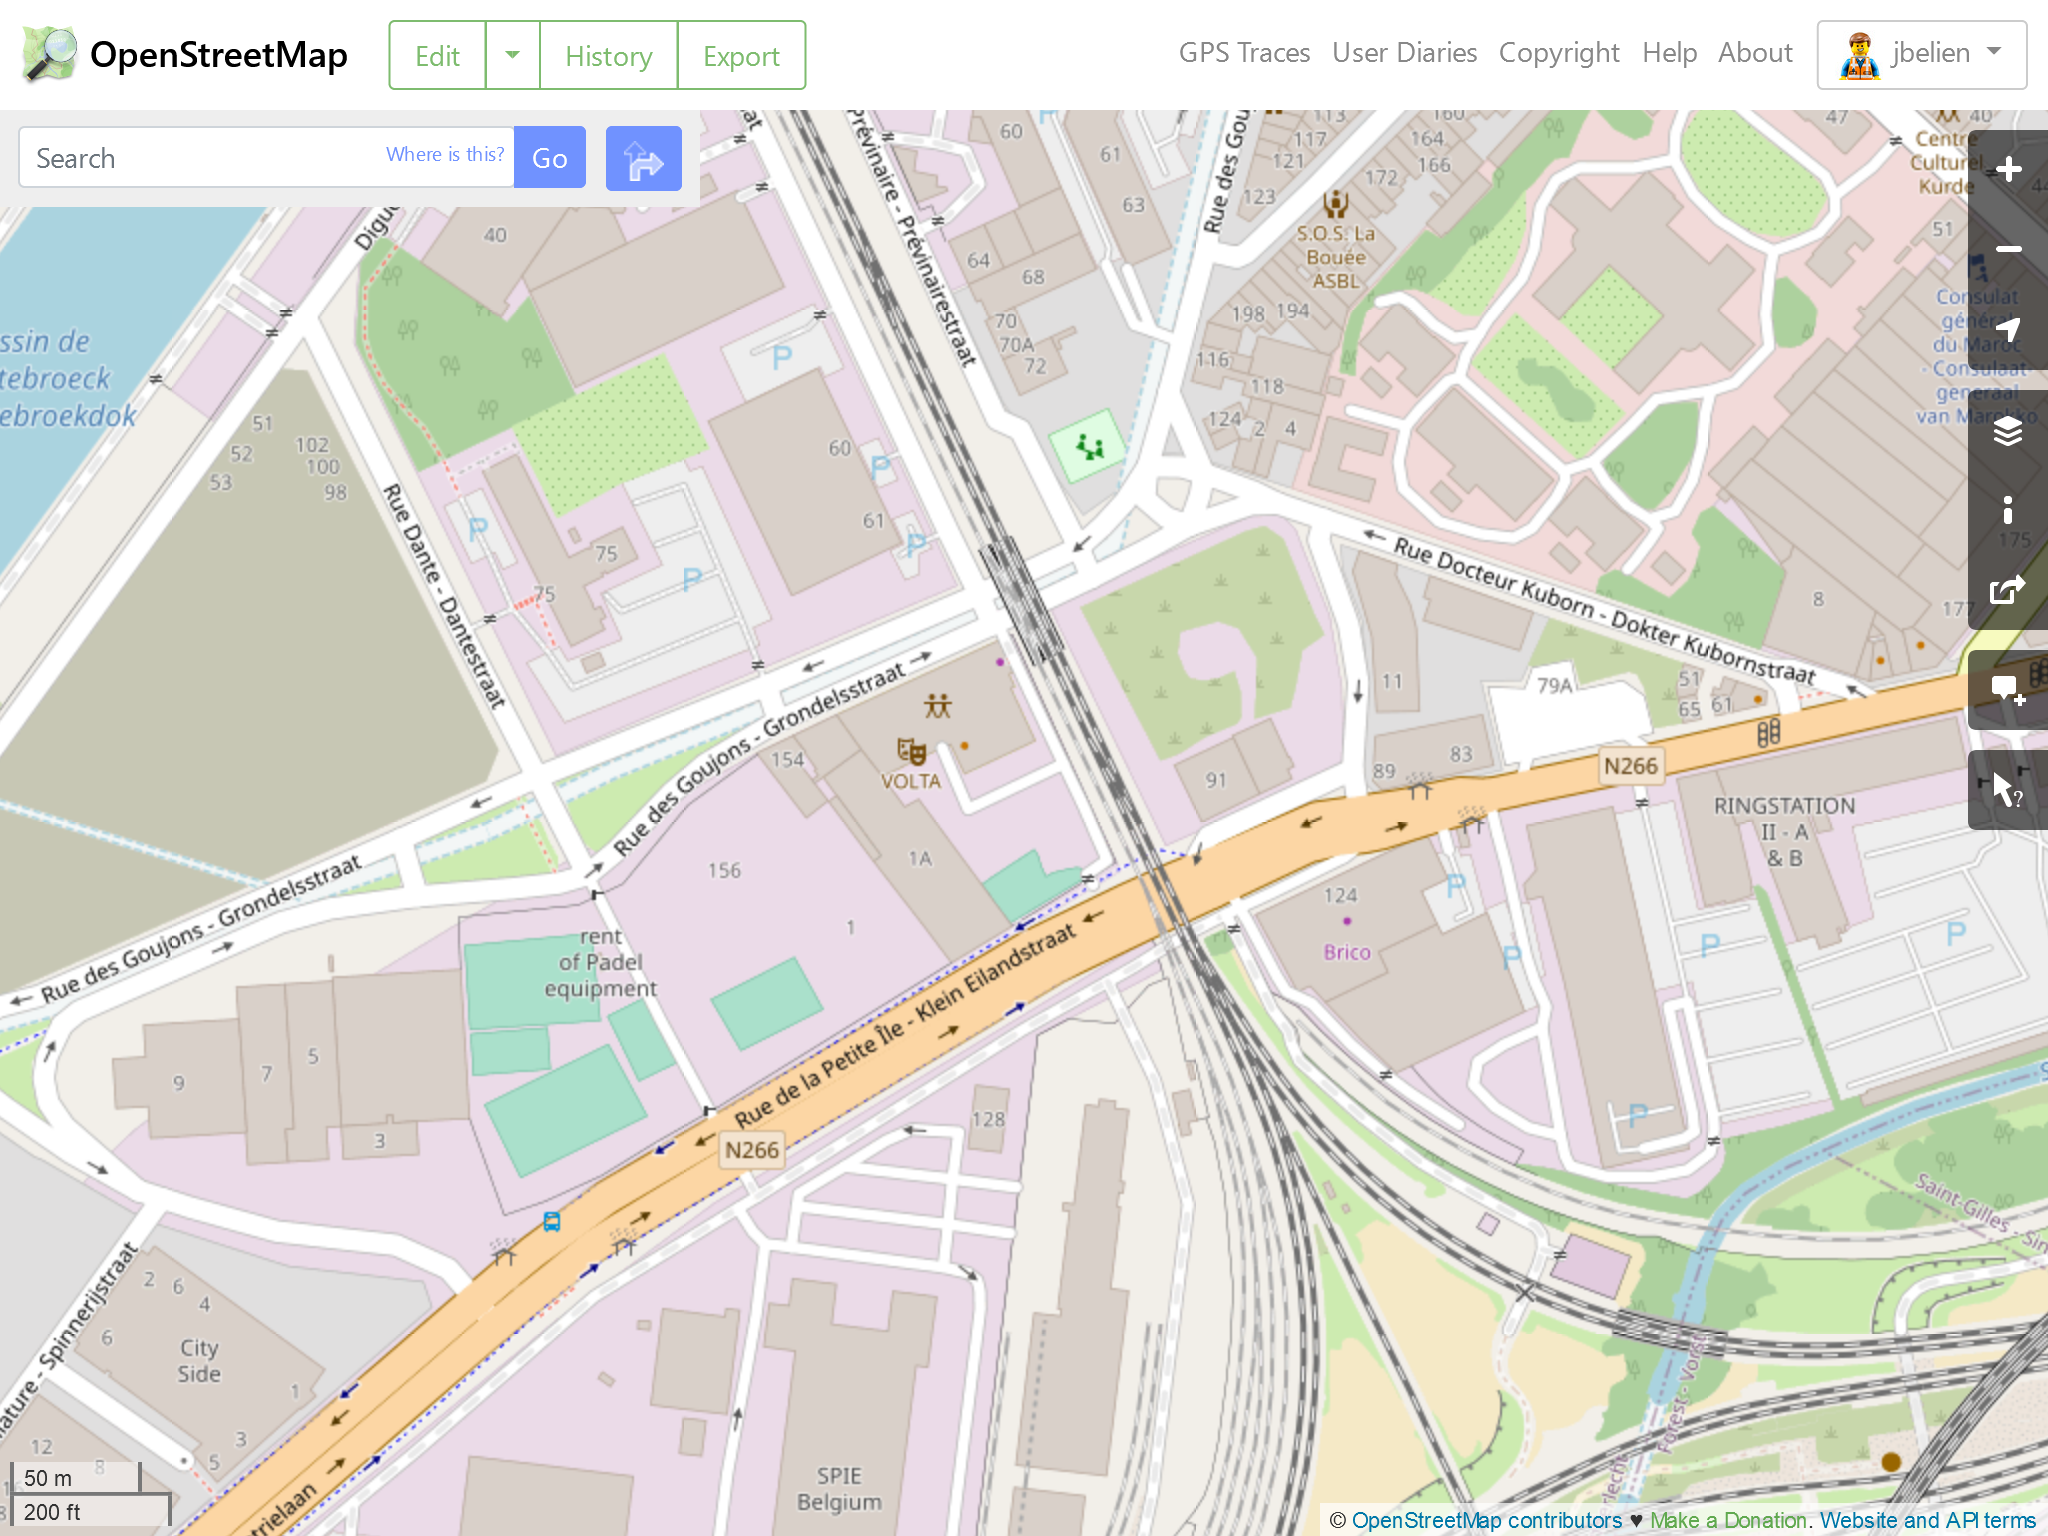The image size is (2048, 1536).
Task: Click the zoom out minus button
Action: (x=2007, y=250)
